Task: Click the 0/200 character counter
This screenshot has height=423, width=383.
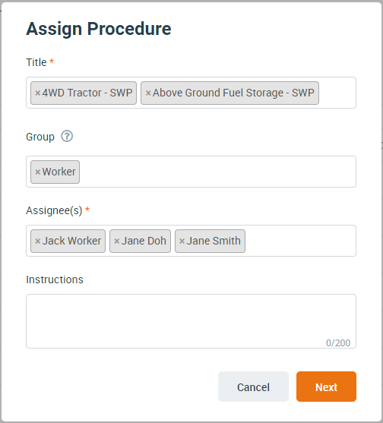Action: (338, 343)
